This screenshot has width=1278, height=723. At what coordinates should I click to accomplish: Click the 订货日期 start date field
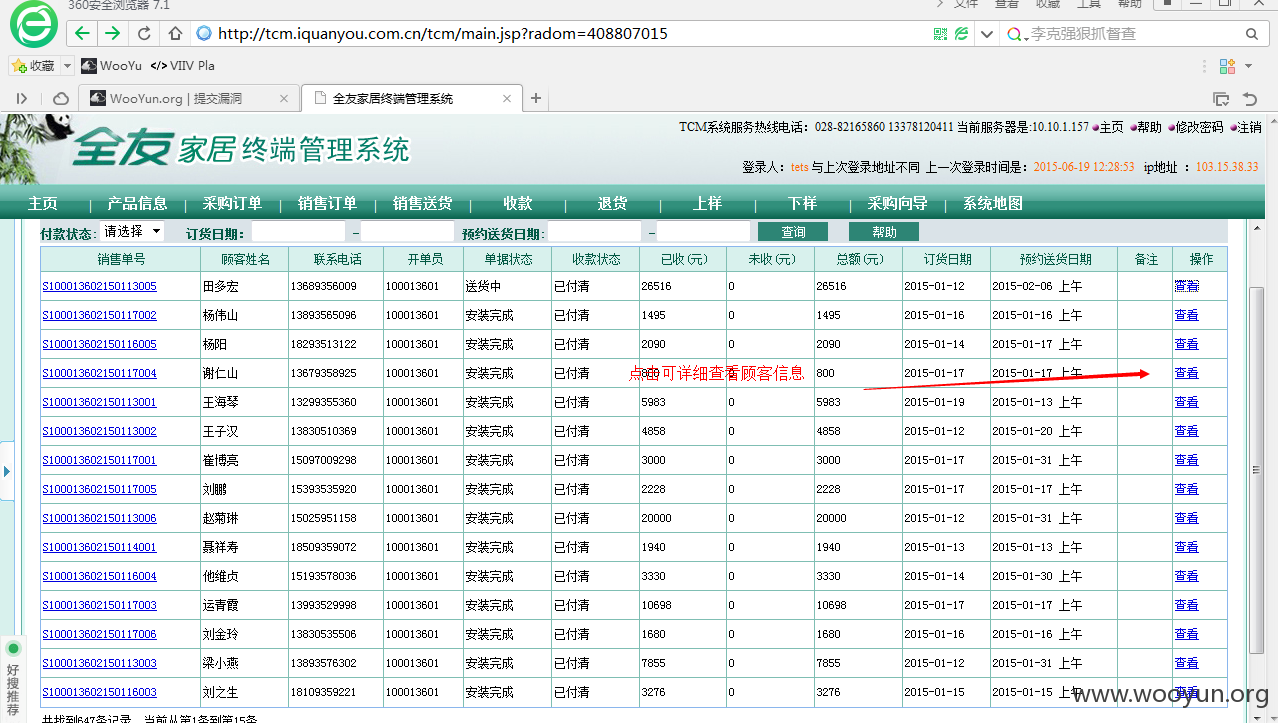point(298,232)
